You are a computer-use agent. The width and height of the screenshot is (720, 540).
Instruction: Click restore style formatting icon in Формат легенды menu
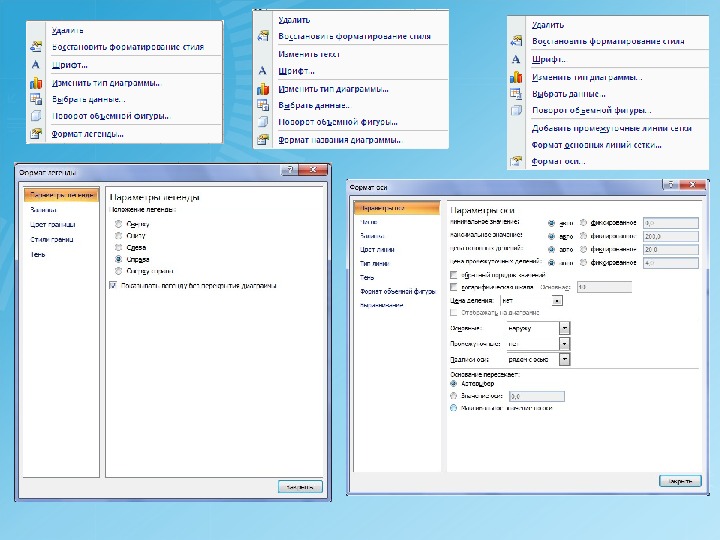36,46
